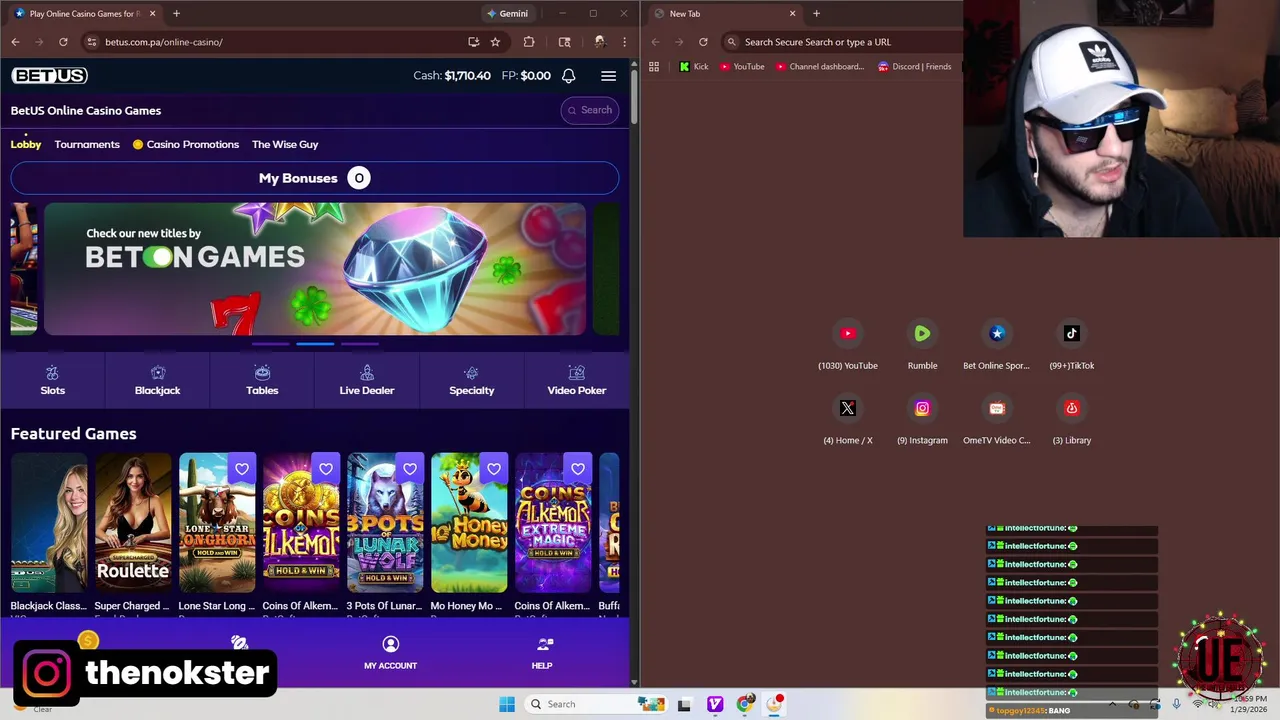Select the Lobby tab
This screenshot has height=720, width=1280.
coord(26,144)
